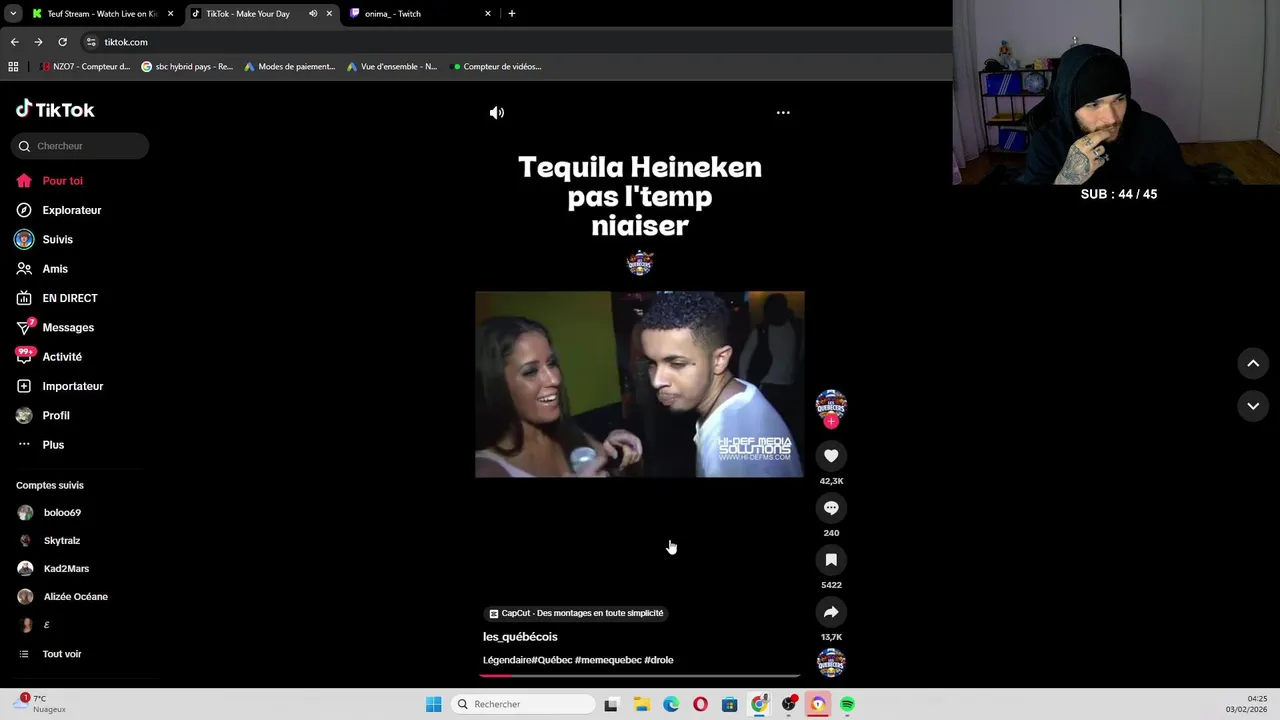Open Messages inbox
The height and width of the screenshot is (720, 1280).
pyautogui.click(x=55, y=327)
